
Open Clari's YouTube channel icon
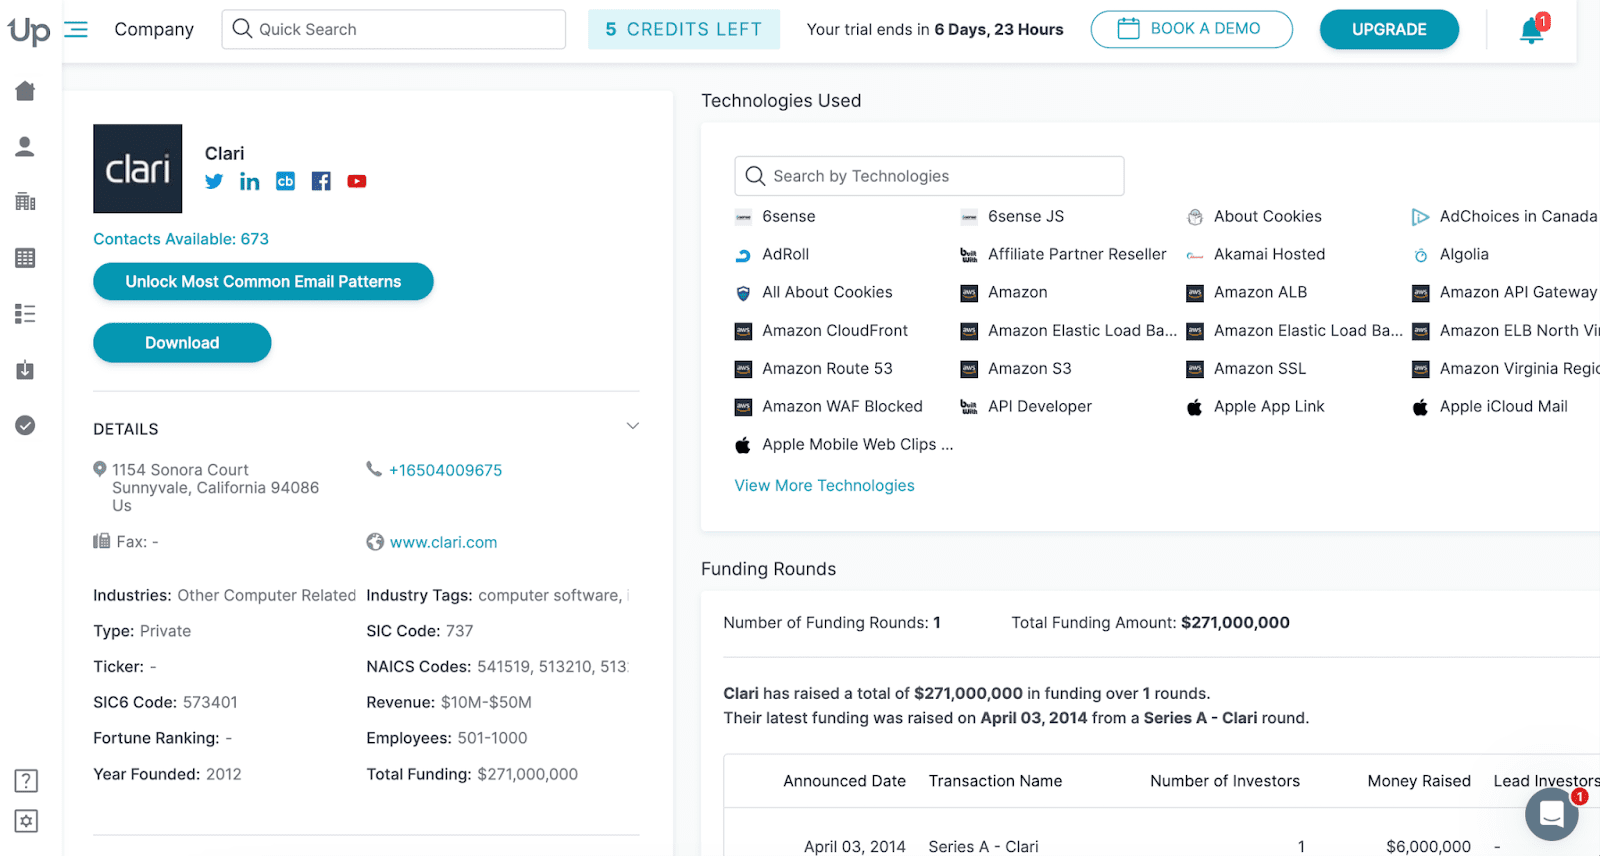tap(357, 181)
